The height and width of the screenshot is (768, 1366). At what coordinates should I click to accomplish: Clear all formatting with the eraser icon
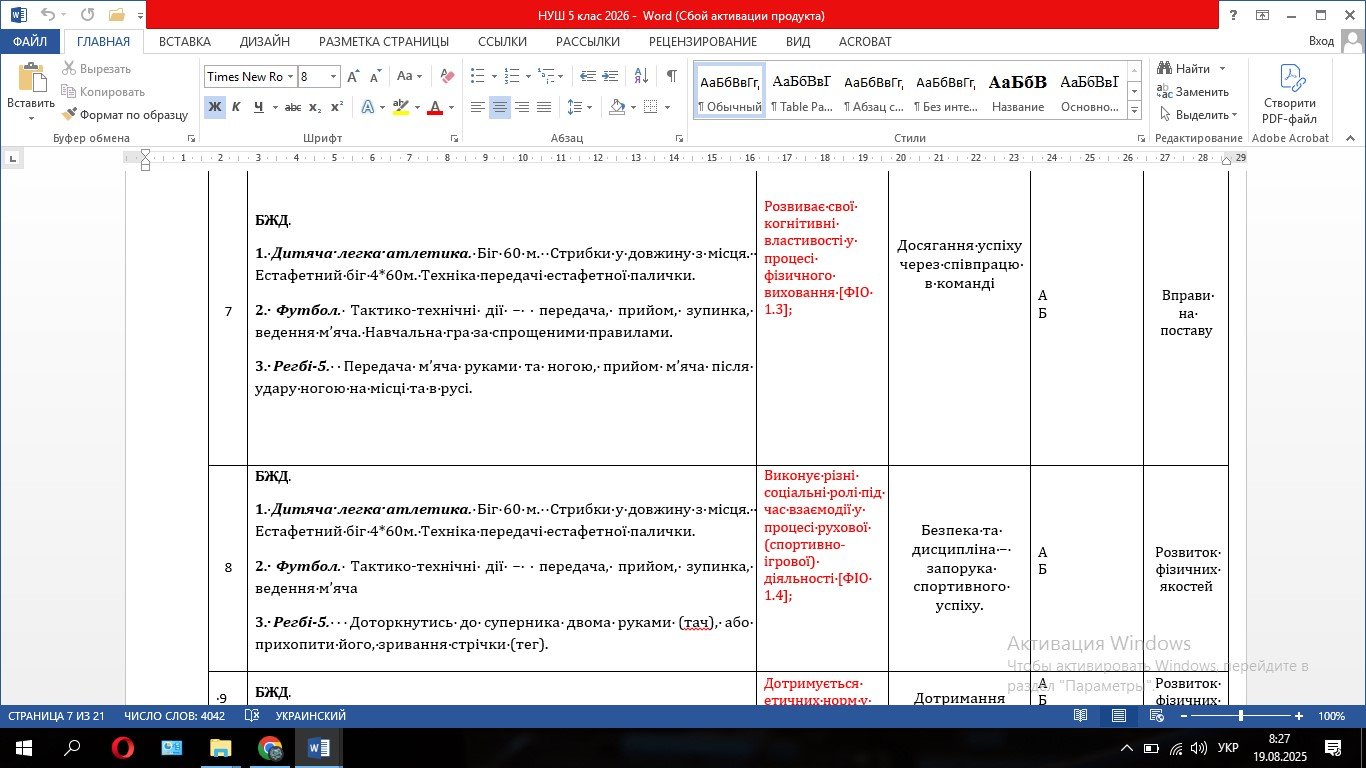447,76
